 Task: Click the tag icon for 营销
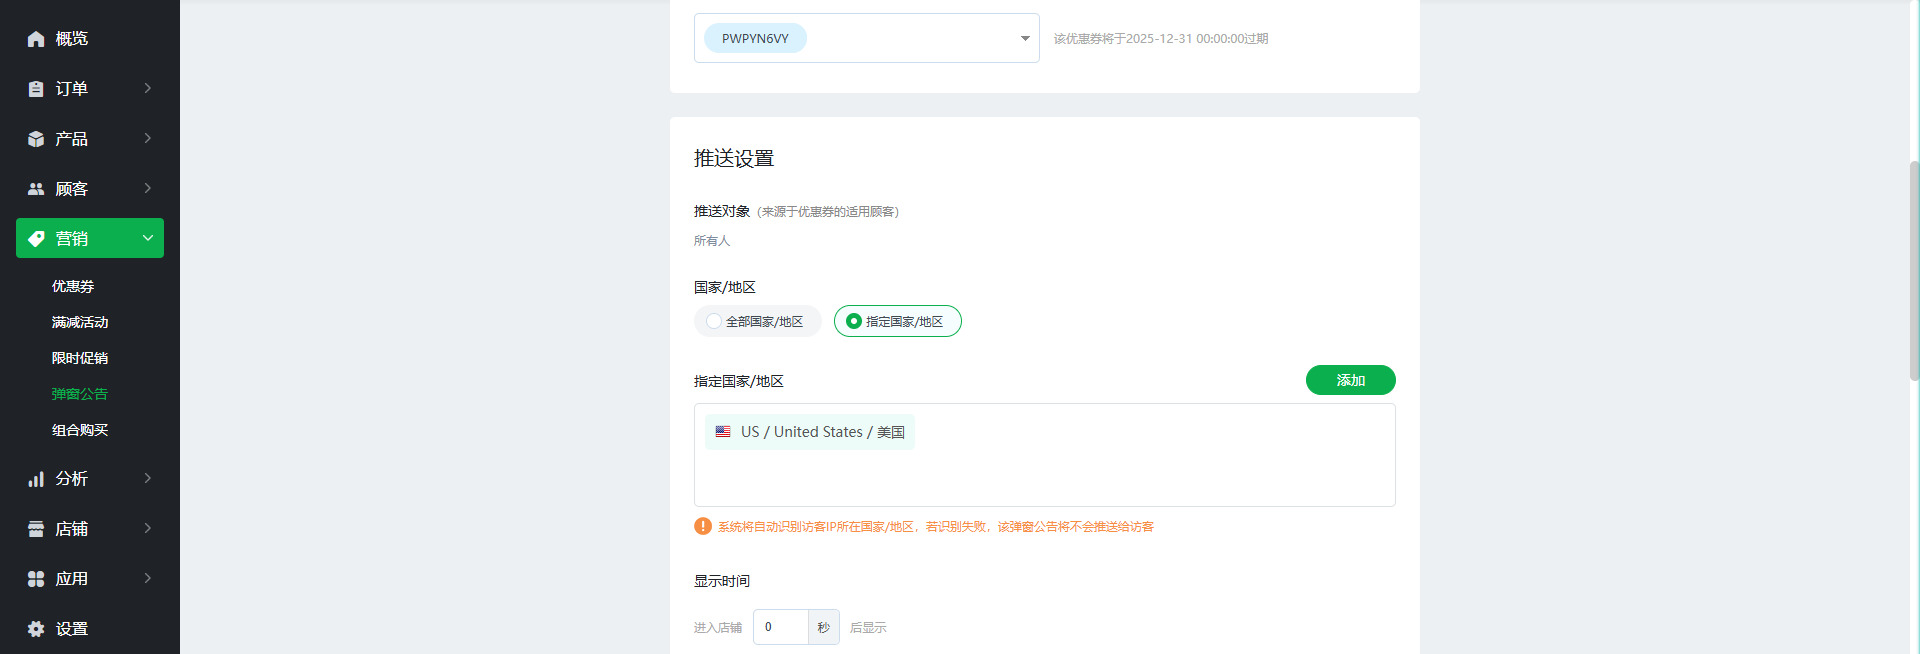[36, 239]
